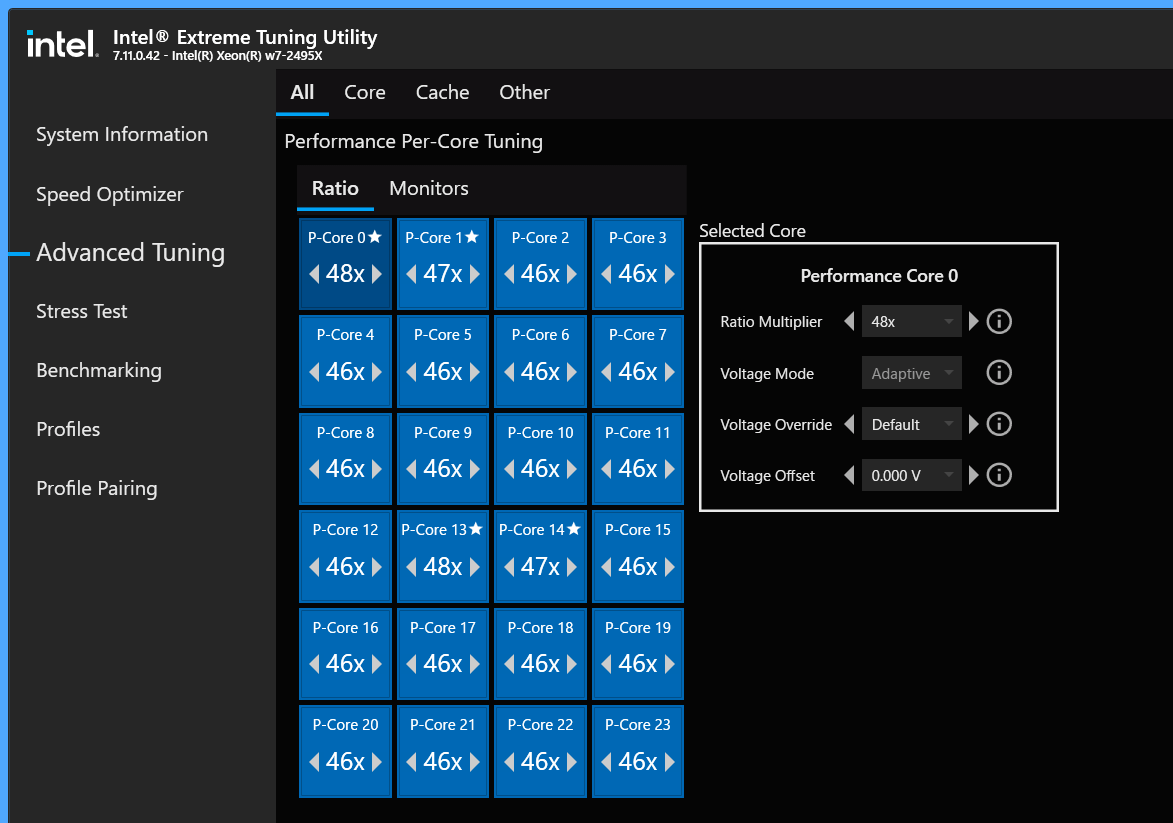Open System Information in sidebar
The image size is (1173, 823).
122,135
